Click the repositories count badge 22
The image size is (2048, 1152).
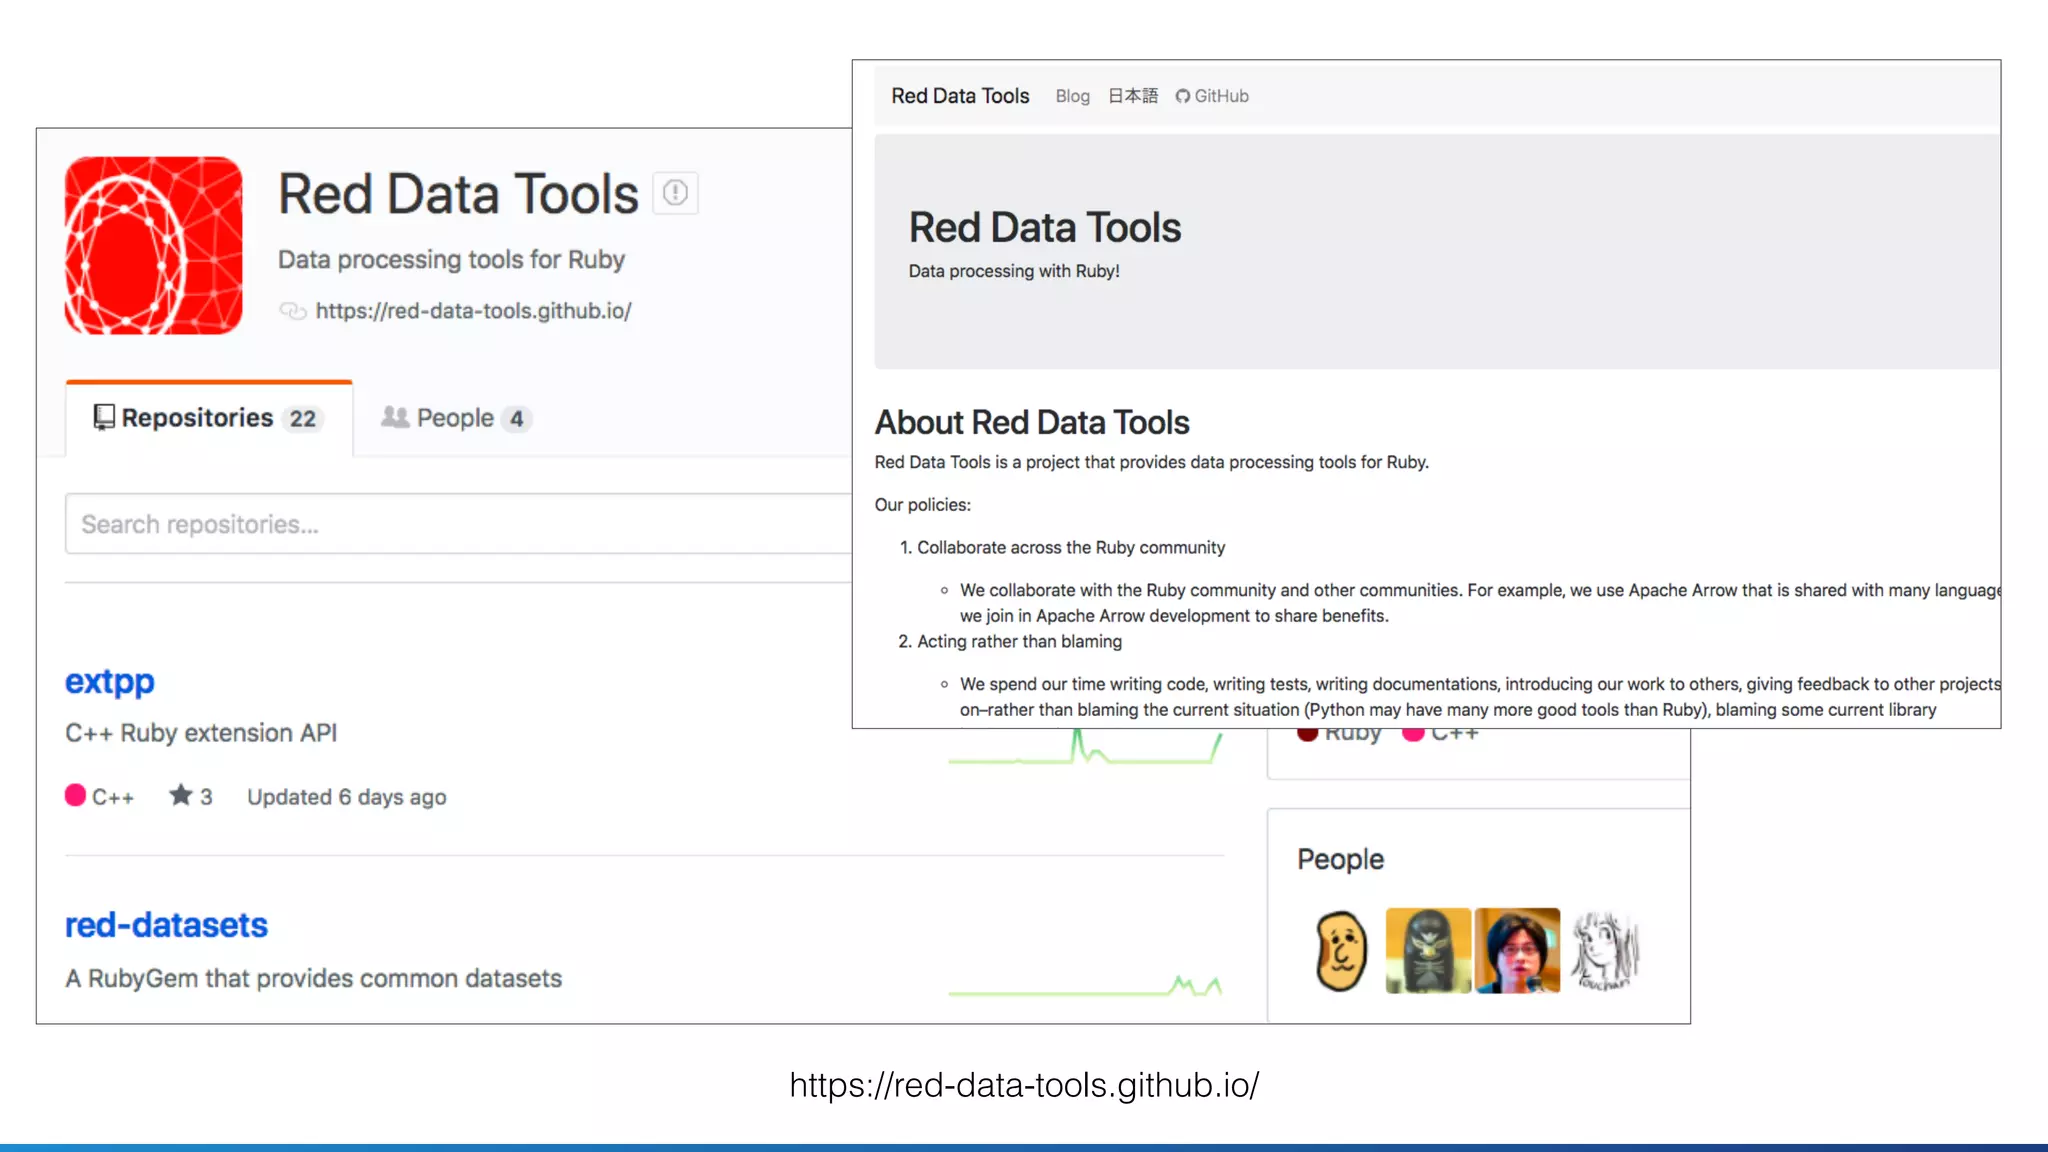(303, 419)
